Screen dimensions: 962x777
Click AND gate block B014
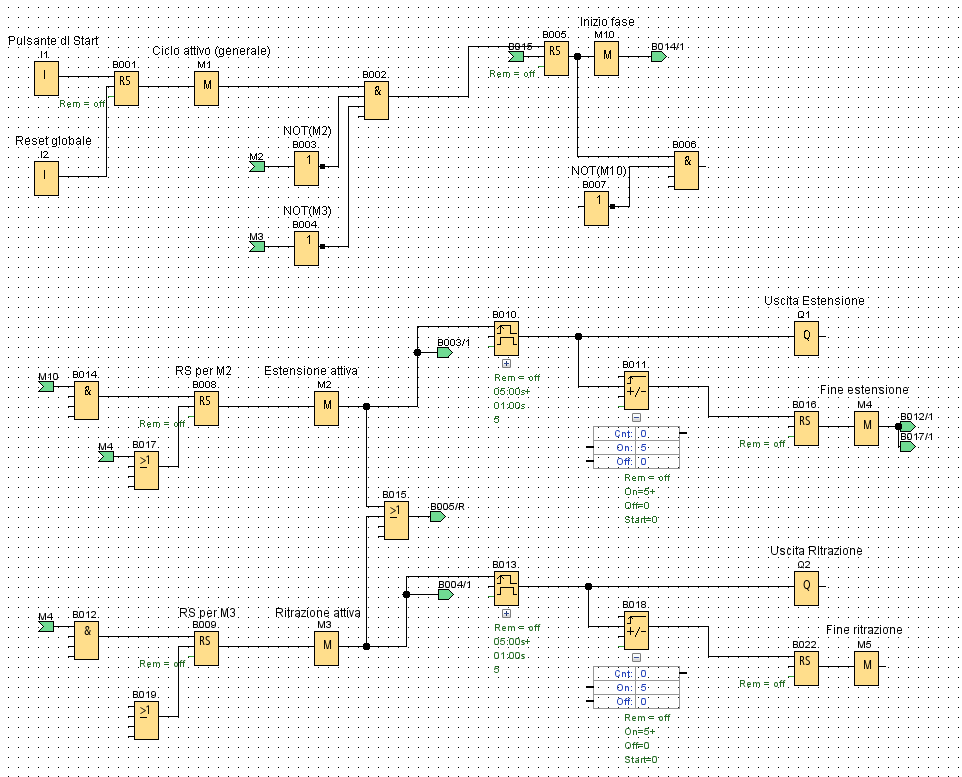[87, 401]
